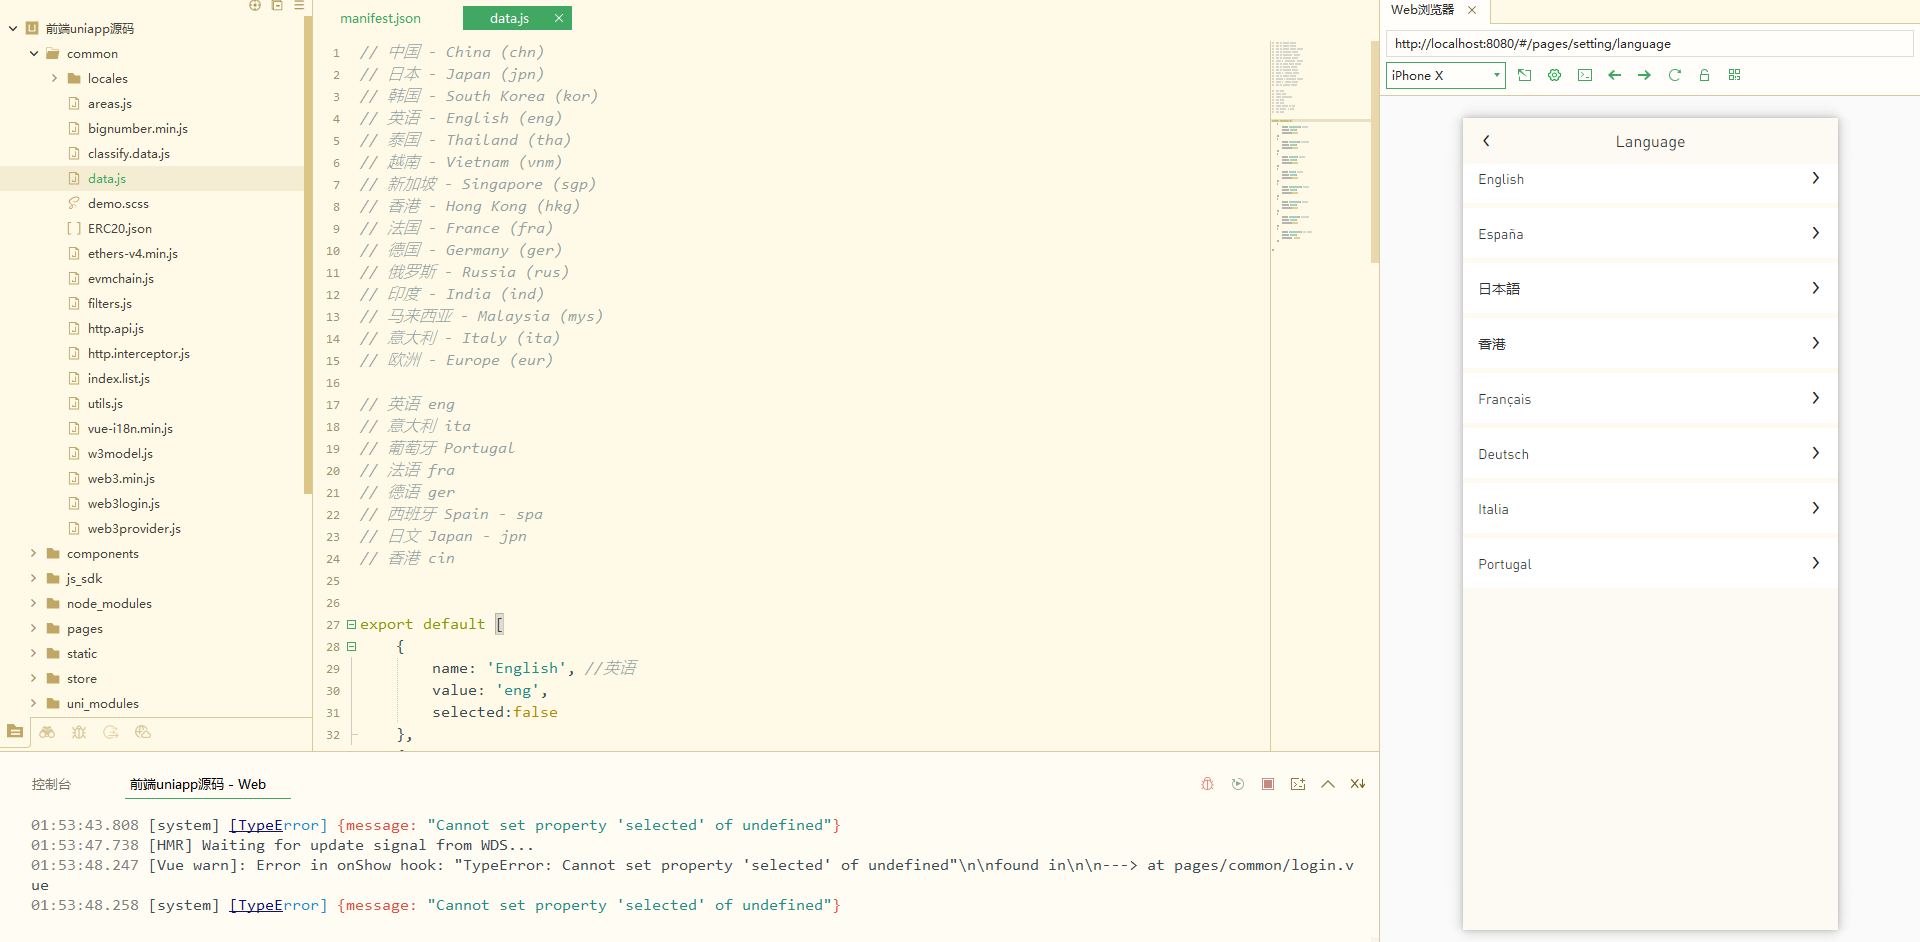Open the iPhone X device dropdown
The height and width of the screenshot is (942, 1920).
(x=1446, y=75)
